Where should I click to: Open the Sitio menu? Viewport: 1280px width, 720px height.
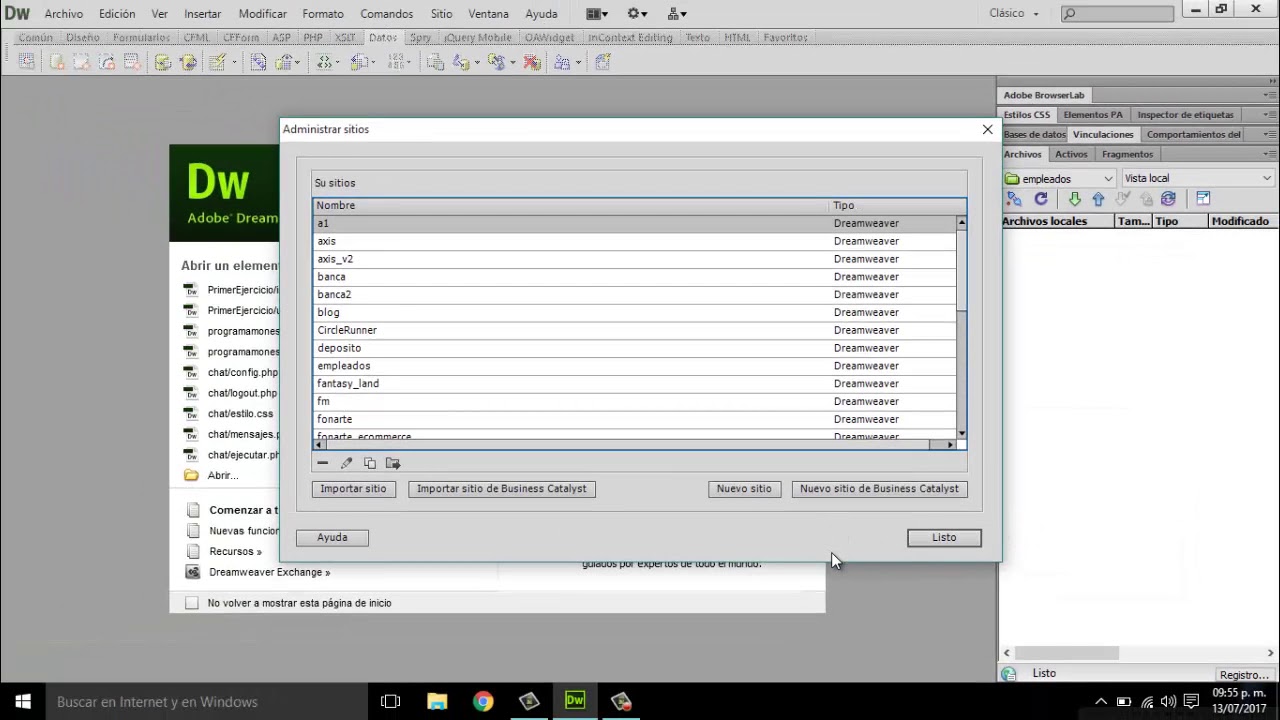[x=441, y=14]
